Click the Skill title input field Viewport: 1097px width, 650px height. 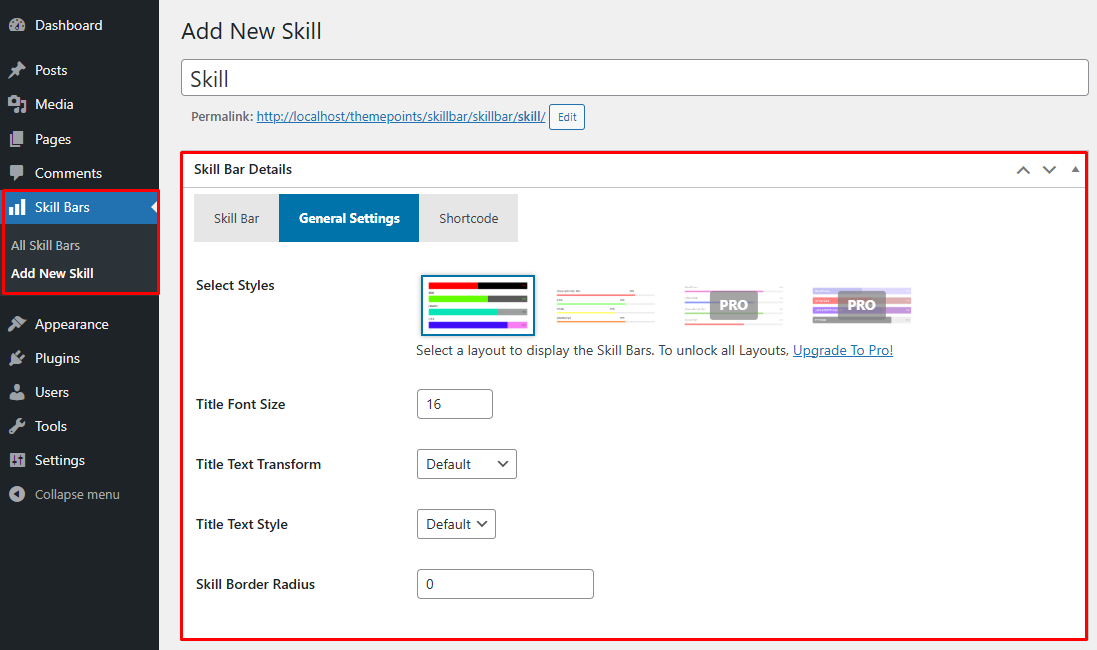pyautogui.click(x=635, y=78)
